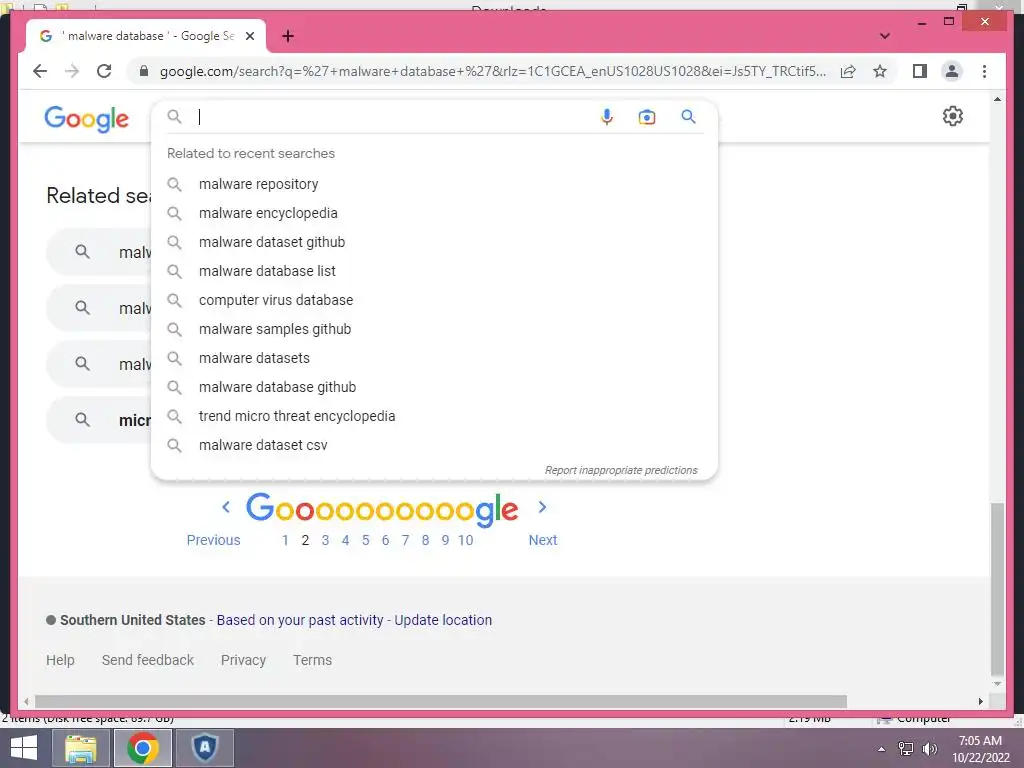This screenshot has width=1024, height=768.
Task: Click the 'Update location' link
Action: click(x=443, y=620)
